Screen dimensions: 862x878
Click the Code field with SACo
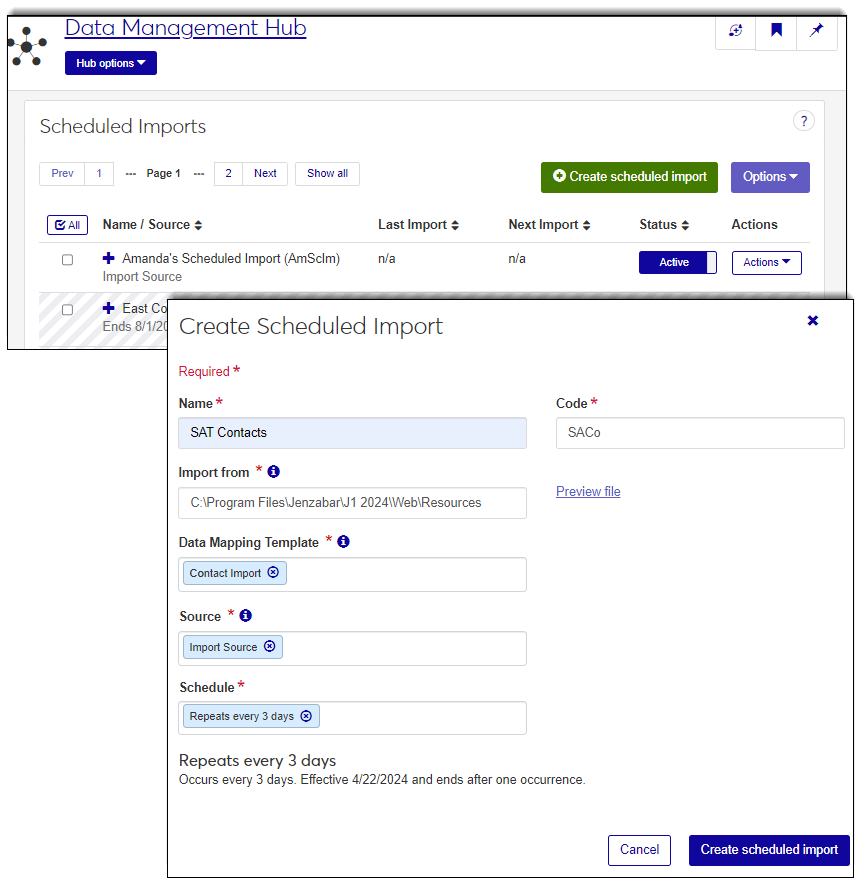click(x=700, y=433)
